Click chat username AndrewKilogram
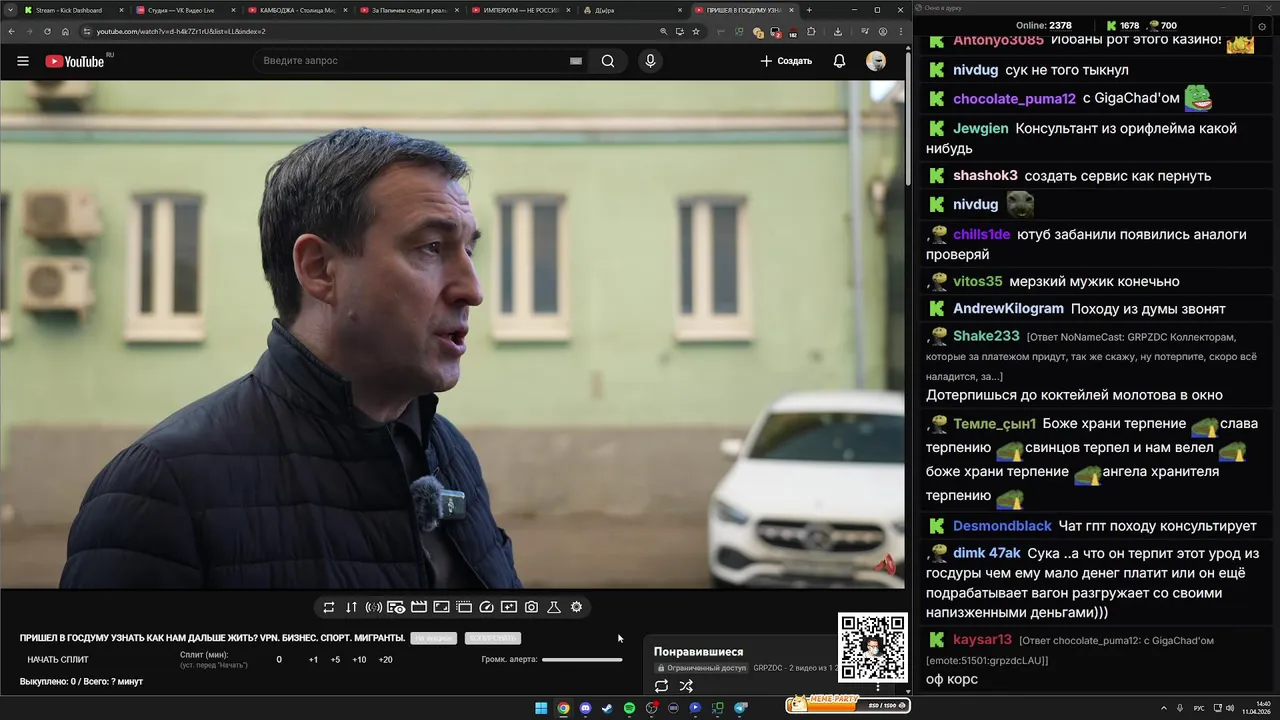The height and width of the screenshot is (720, 1280). (1008, 309)
